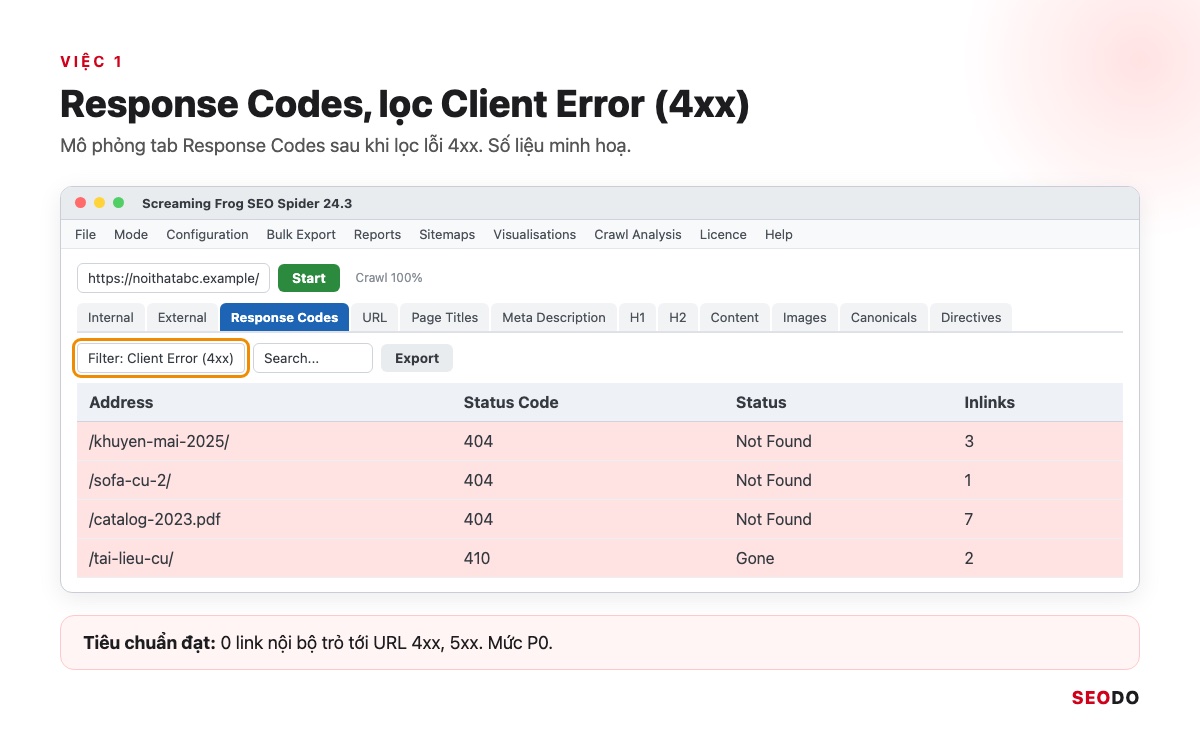Click the Crawl 100% progress label
1200x730 pixels.
(x=389, y=278)
